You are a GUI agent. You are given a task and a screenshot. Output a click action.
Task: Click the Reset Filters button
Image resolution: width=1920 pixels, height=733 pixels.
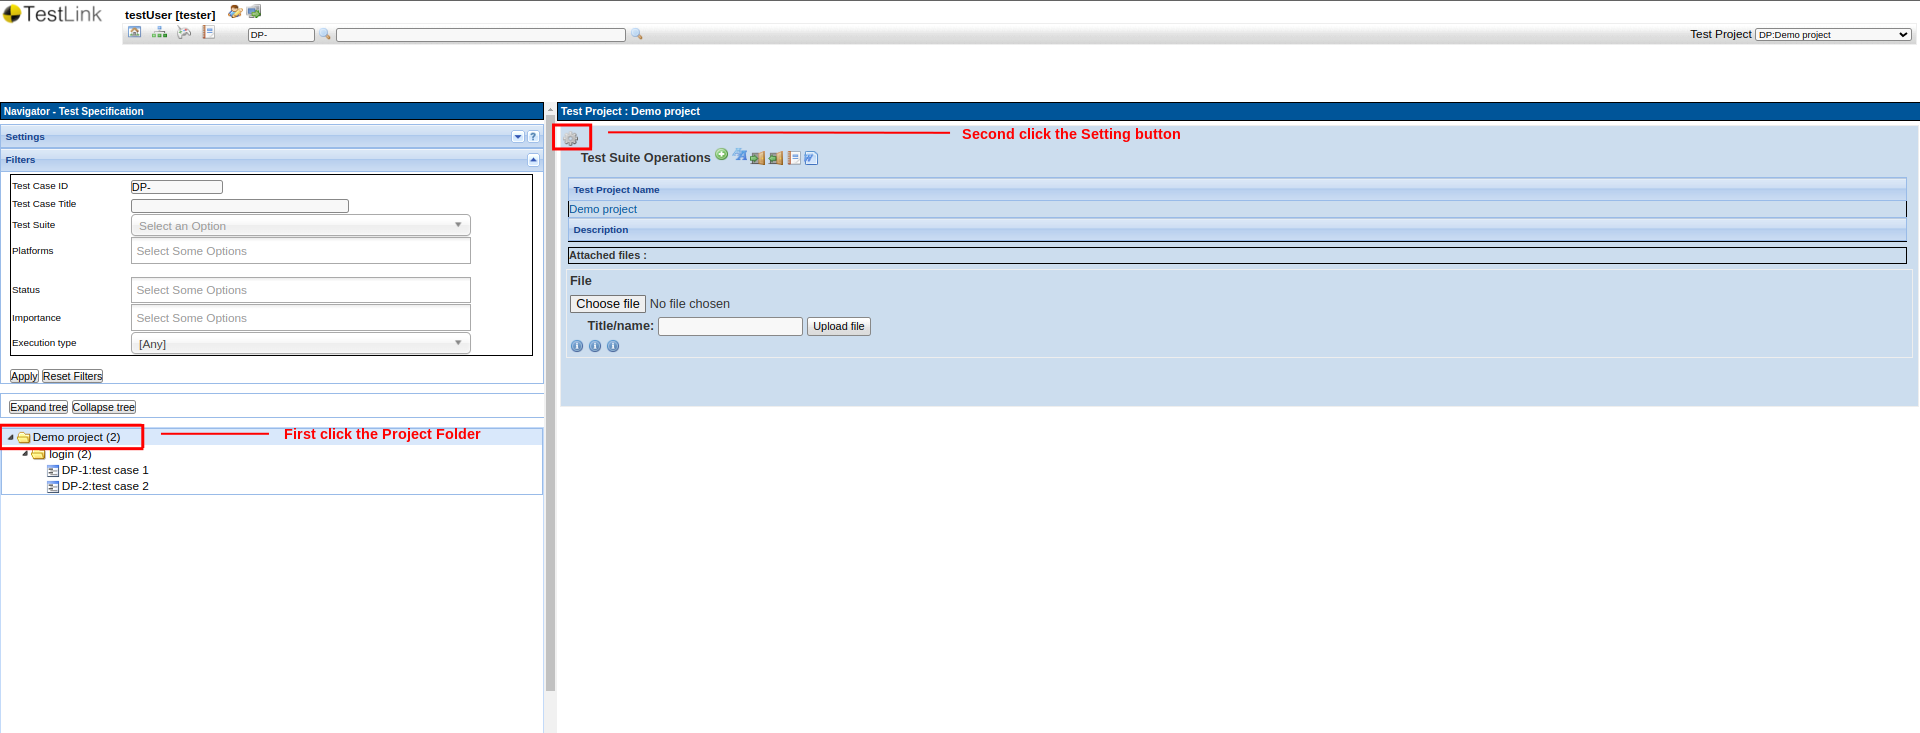72,376
